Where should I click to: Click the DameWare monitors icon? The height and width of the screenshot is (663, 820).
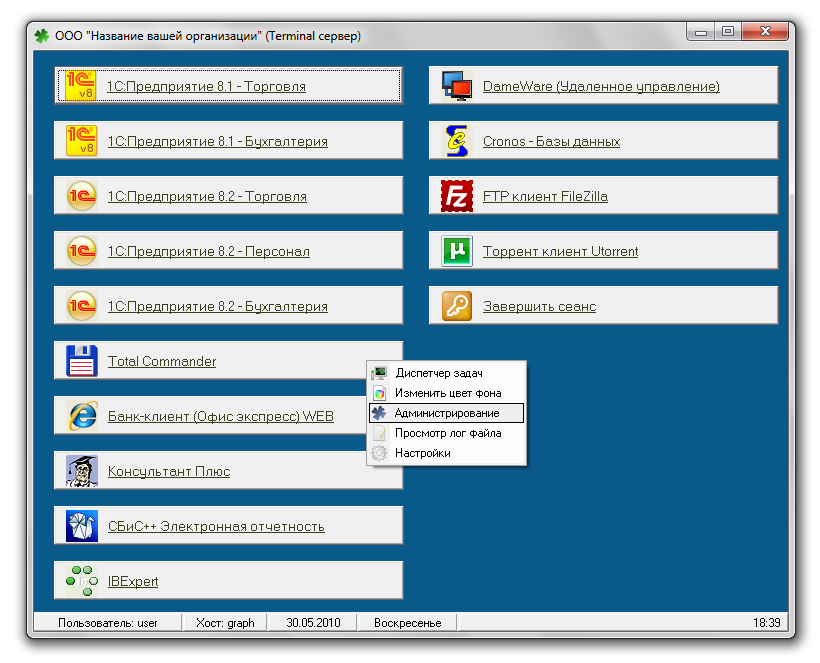coord(457,86)
